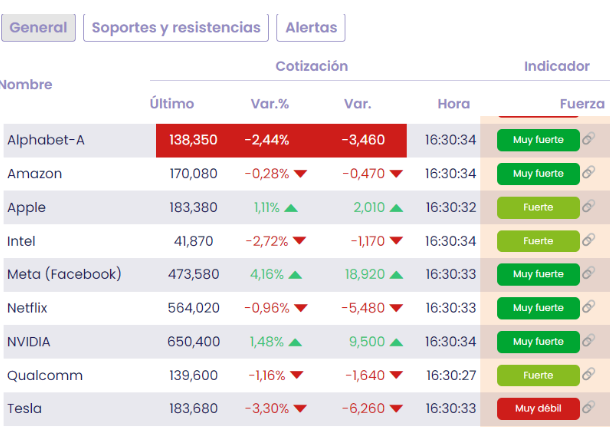Click Qualcomm's Fuerte indicator badge
The width and height of the screenshot is (610, 427).
(538, 375)
